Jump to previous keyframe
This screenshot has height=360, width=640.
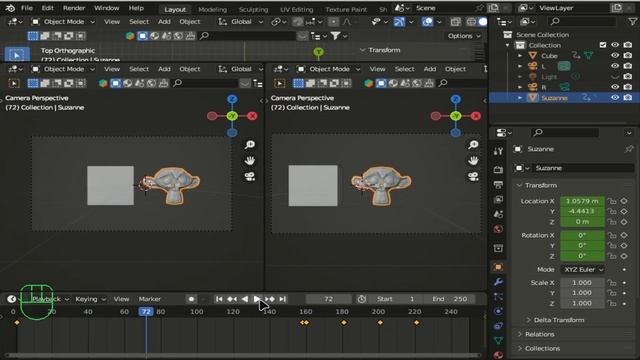(x=232, y=299)
